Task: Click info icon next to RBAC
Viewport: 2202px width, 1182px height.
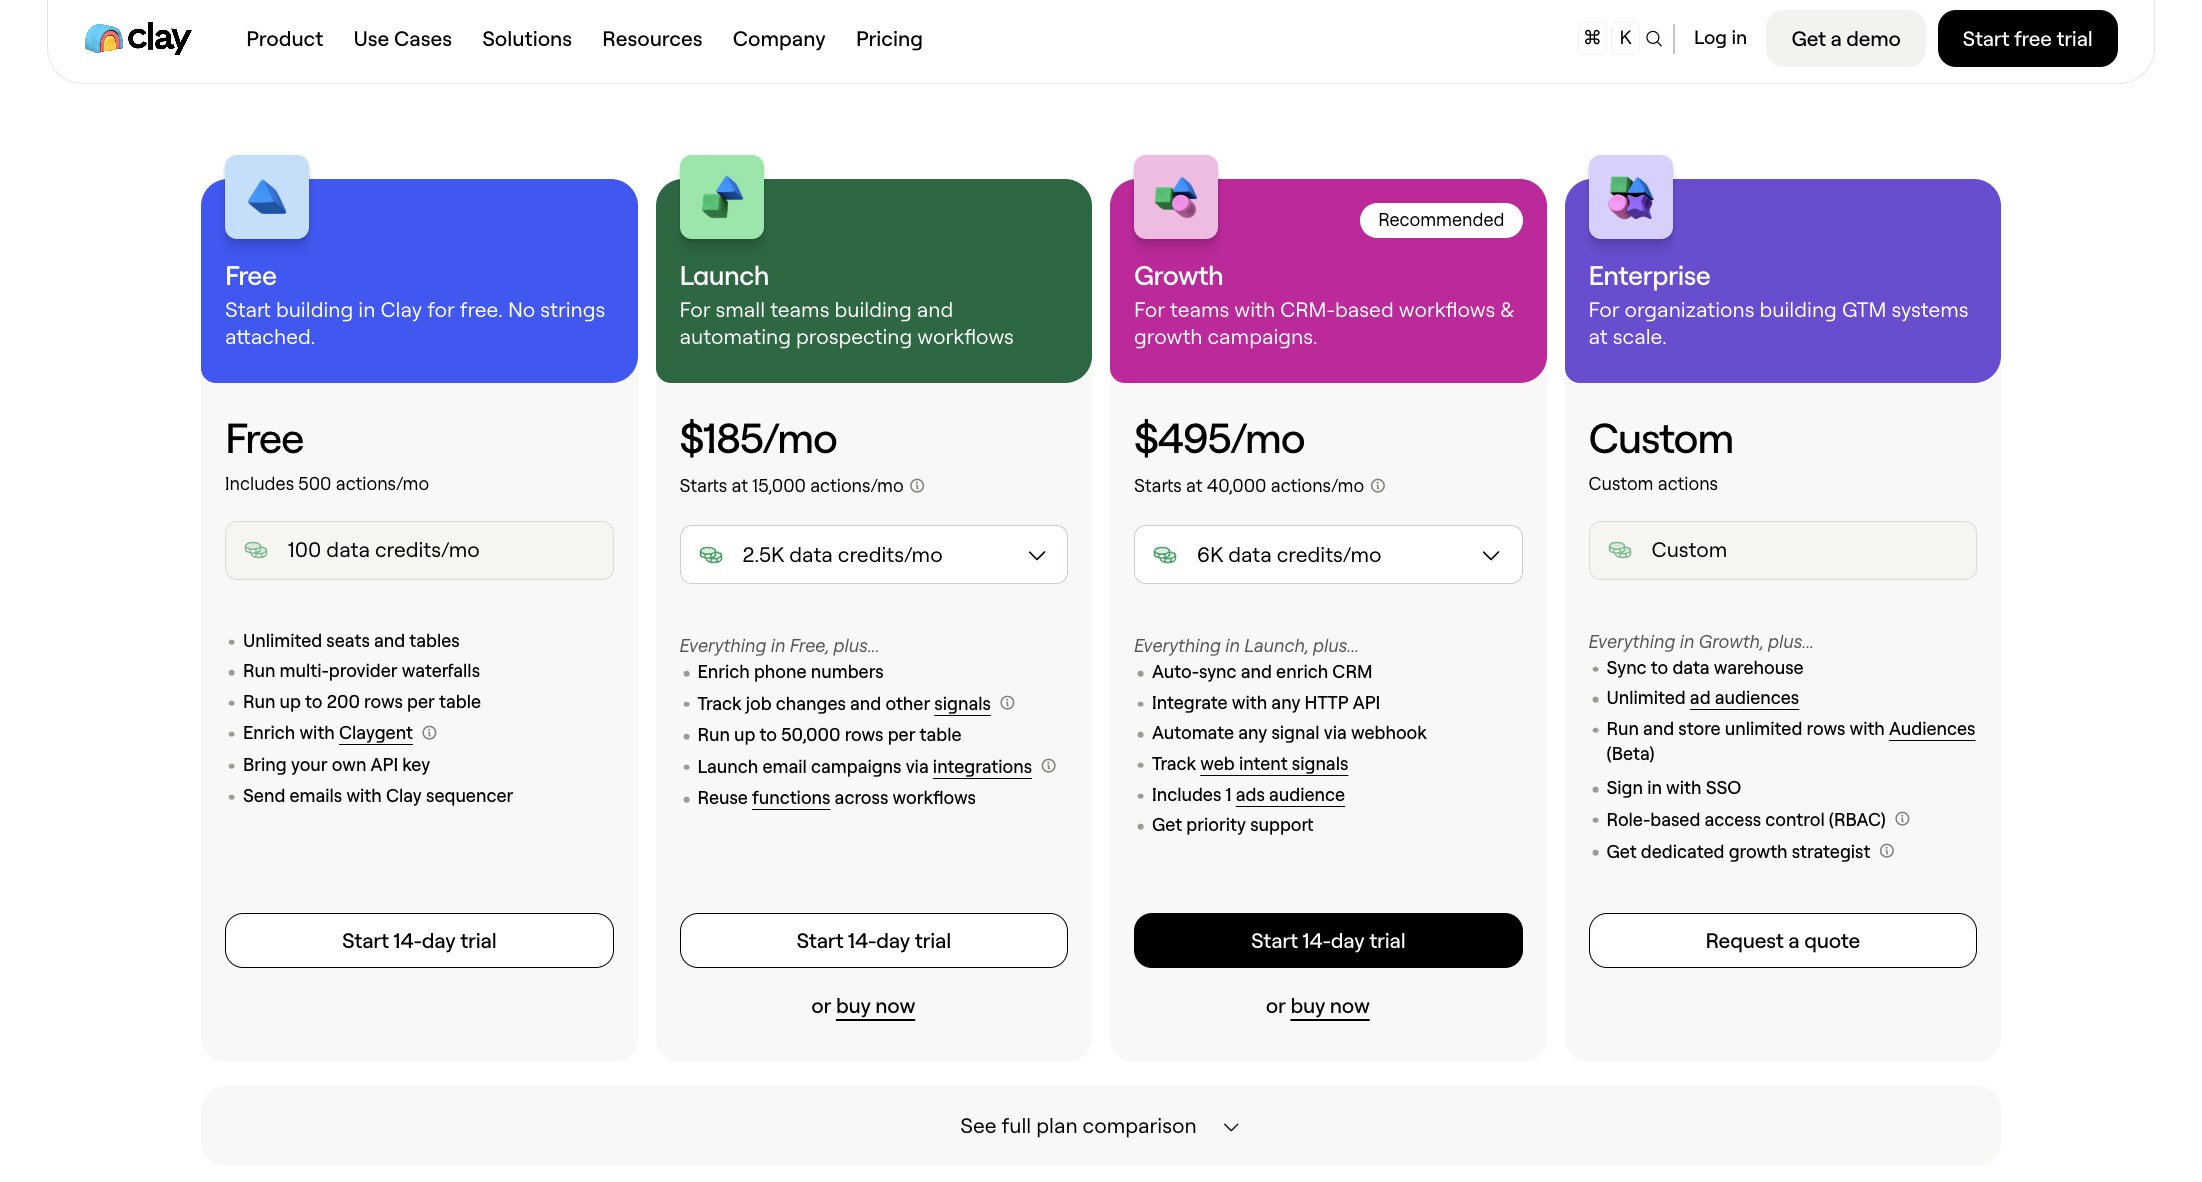Action: [x=1903, y=819]
